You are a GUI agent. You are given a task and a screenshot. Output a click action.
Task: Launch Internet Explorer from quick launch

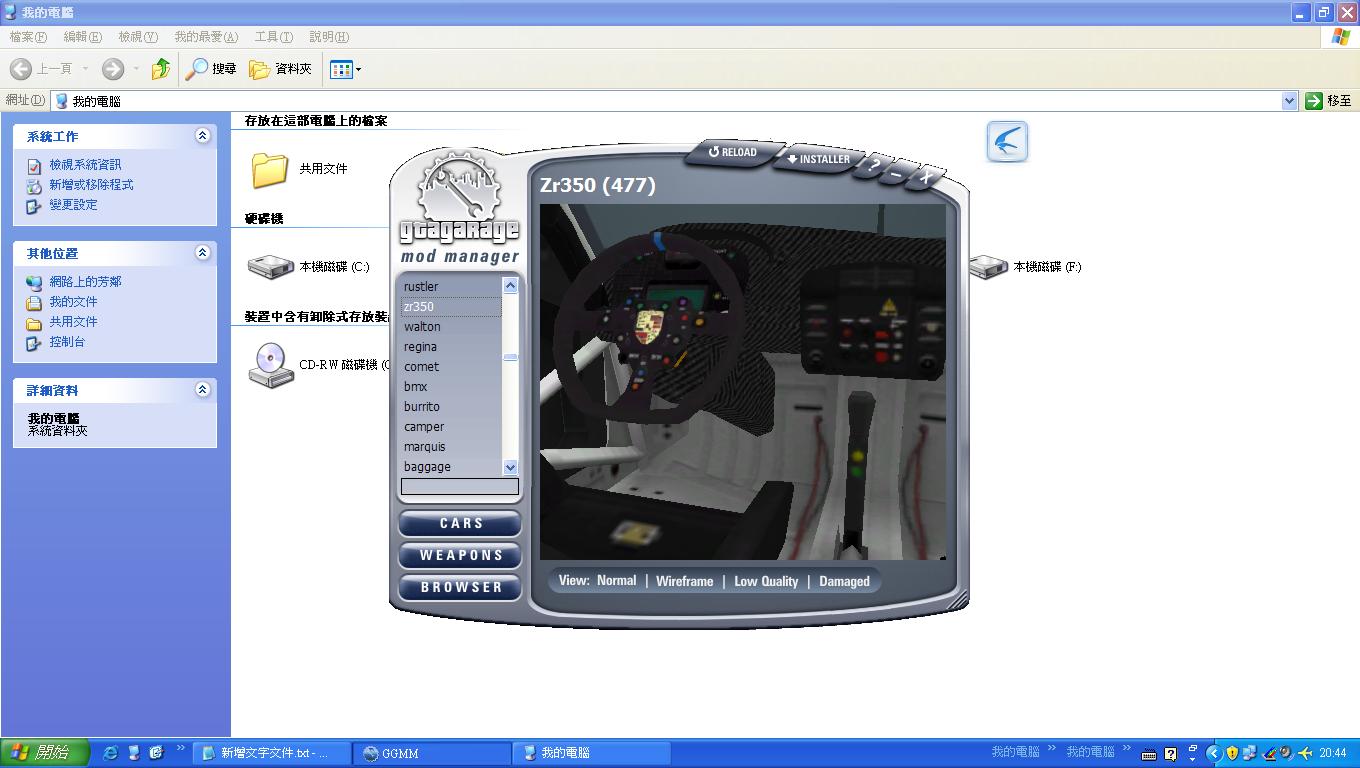coord(111,752)
